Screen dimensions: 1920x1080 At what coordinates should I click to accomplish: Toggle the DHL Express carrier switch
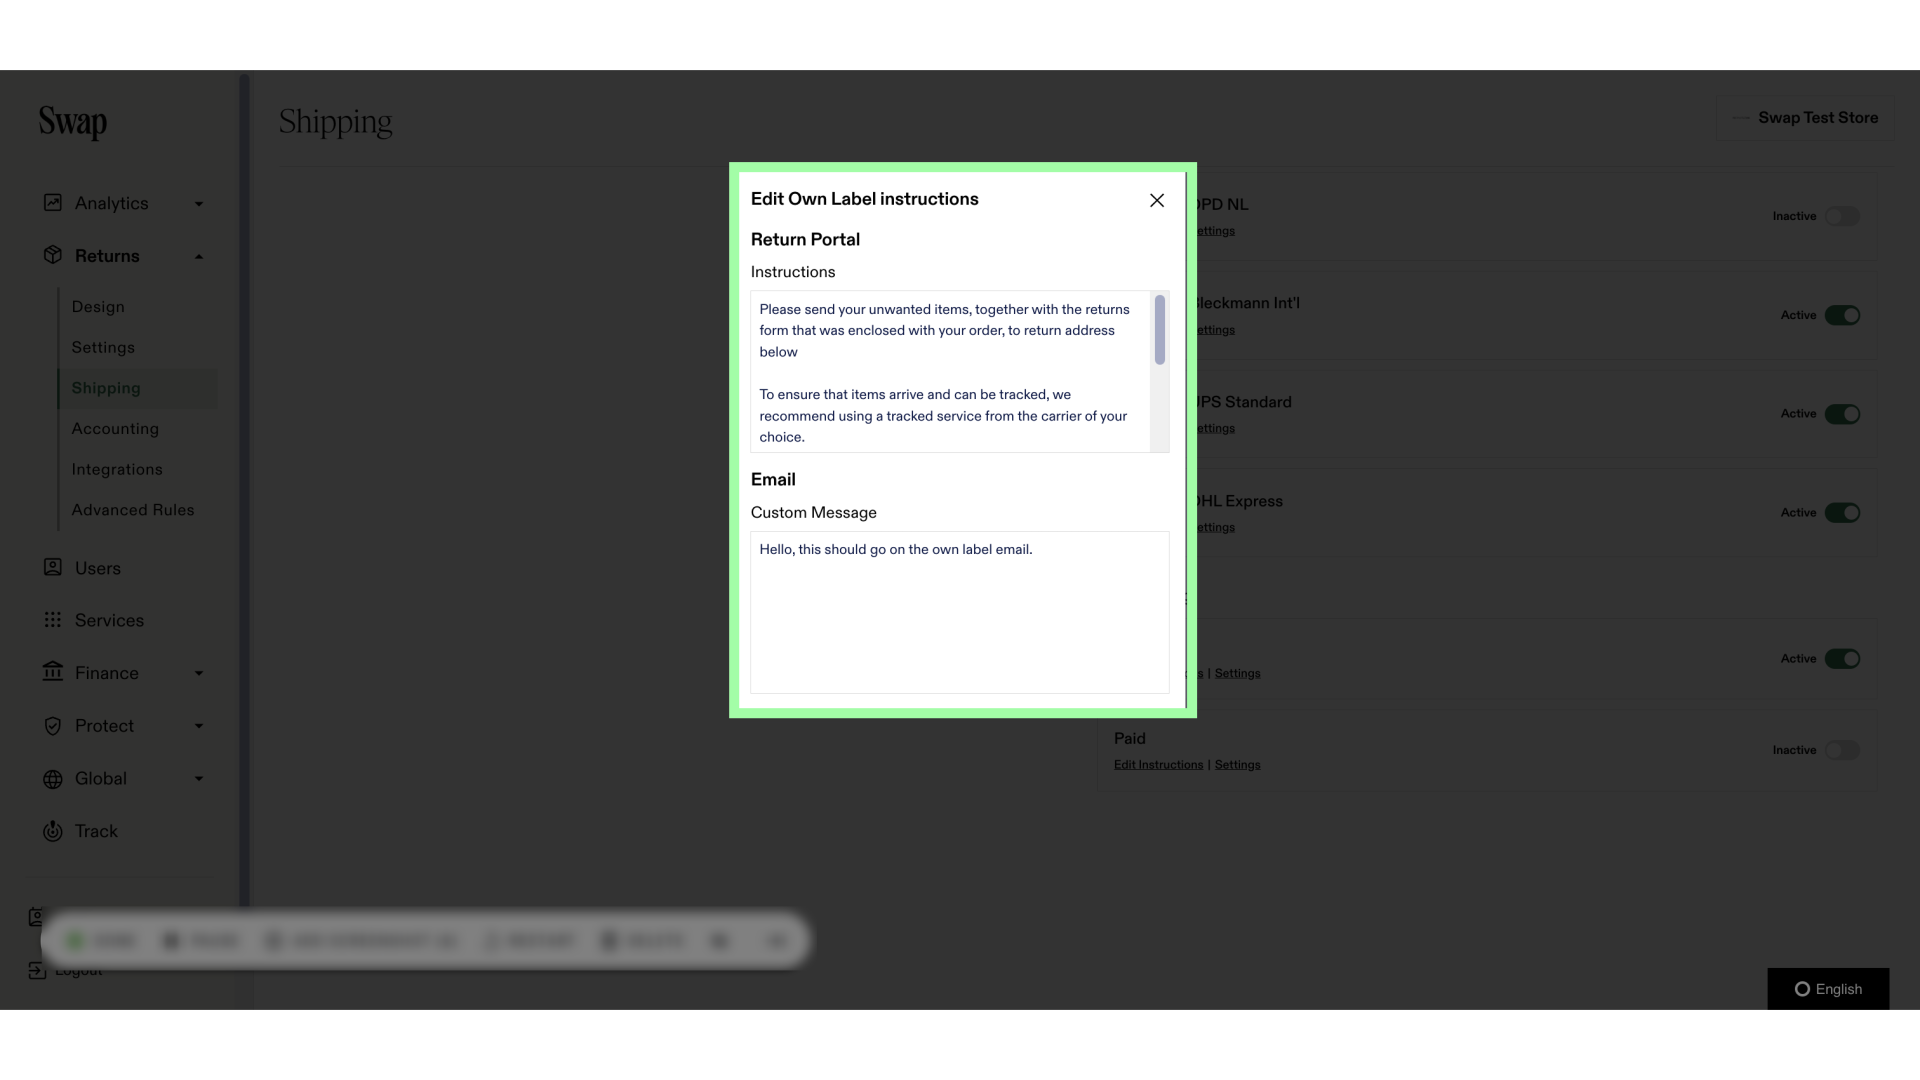pos(1842,513)
